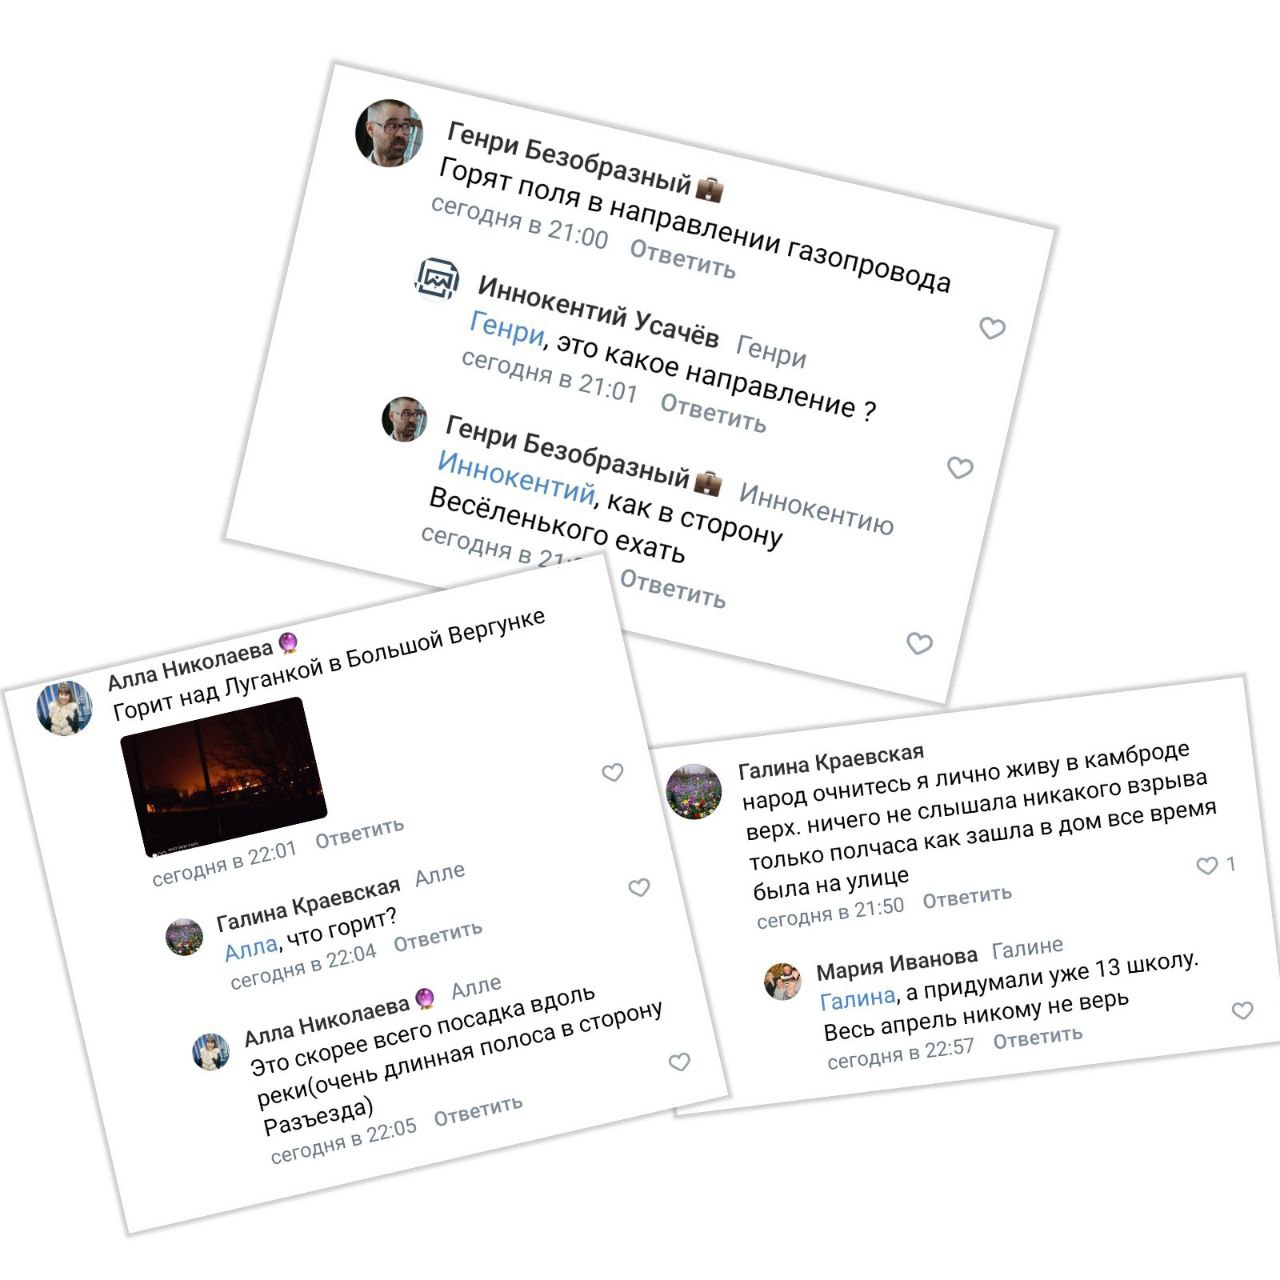Viewport: 1280px width, 1280px height.
Task: Like Мария Иванова's reply about 13 школу
Action: (1242, 1011)
